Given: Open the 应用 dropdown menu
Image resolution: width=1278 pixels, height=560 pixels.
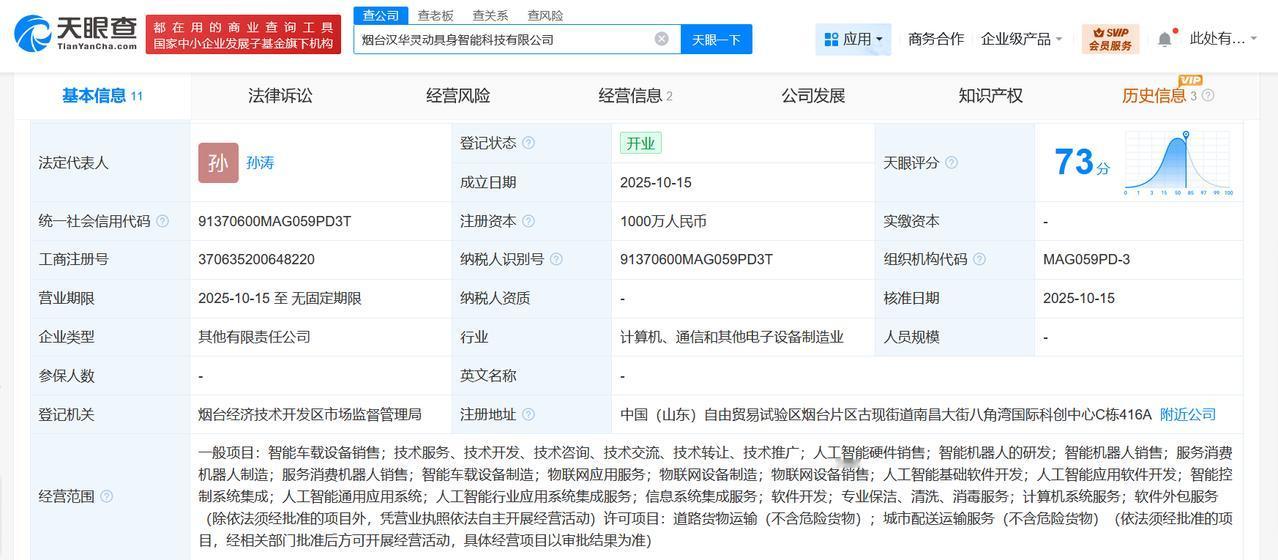Looking at the screenshot, I should click(853, 39).
